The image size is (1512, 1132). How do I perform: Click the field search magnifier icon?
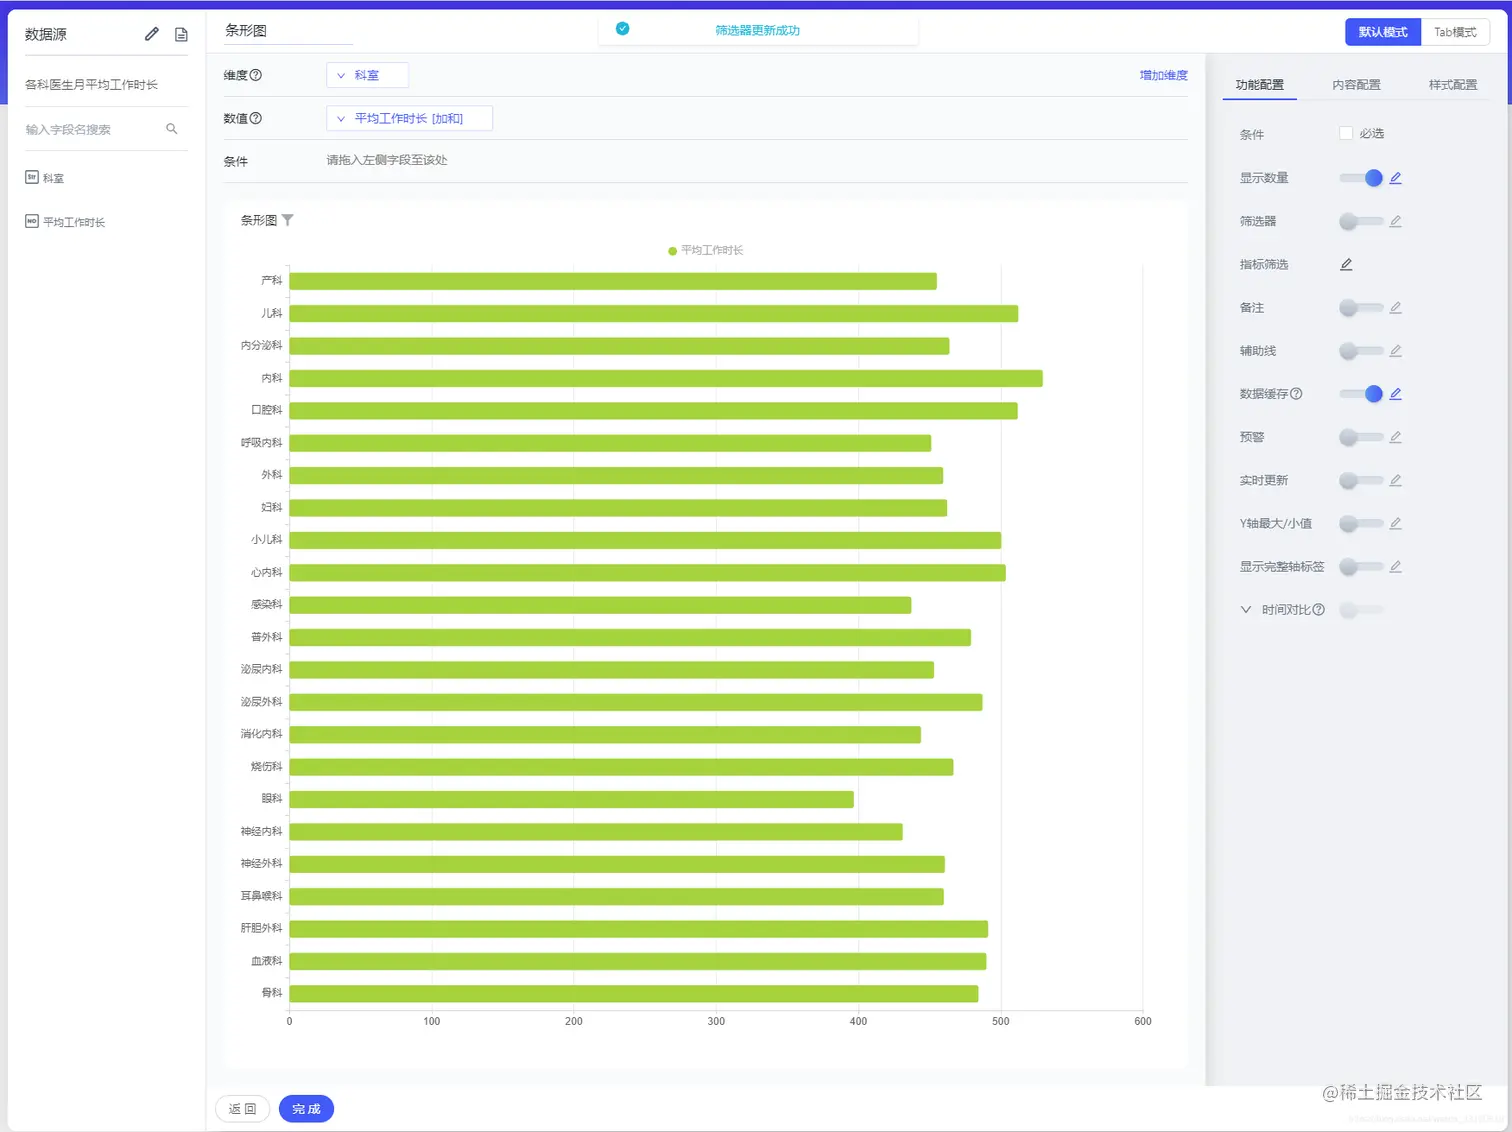pyautogui.click(x=172, y=129)
